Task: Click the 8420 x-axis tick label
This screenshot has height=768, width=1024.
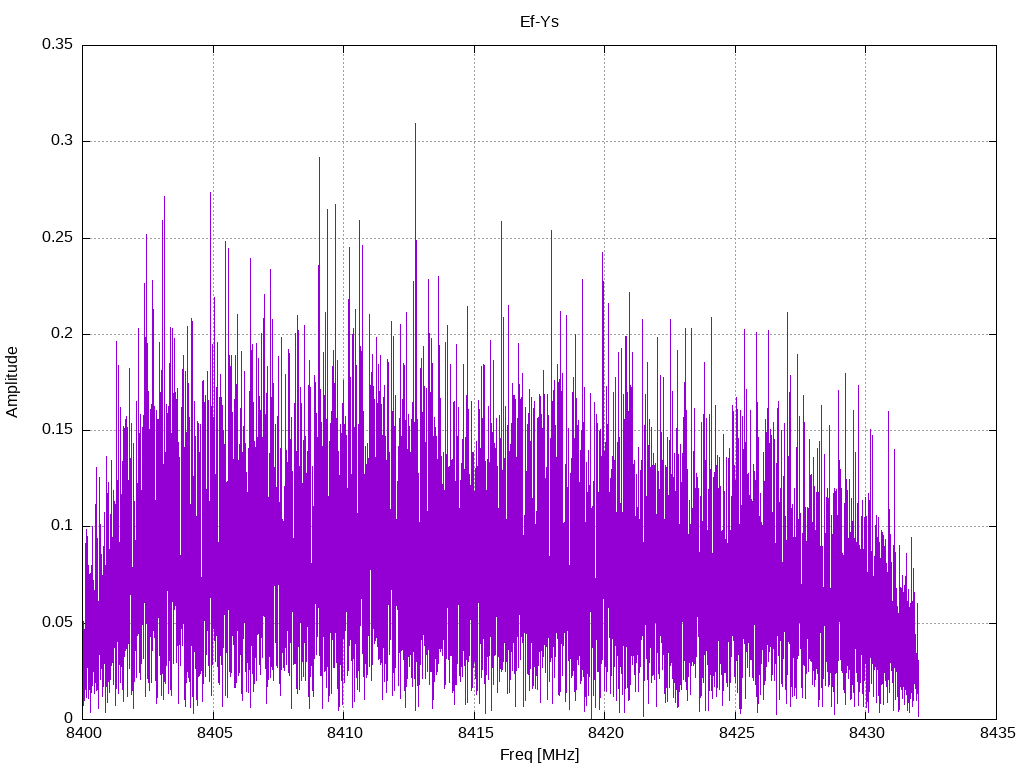Action: click(x=604, y=734)
